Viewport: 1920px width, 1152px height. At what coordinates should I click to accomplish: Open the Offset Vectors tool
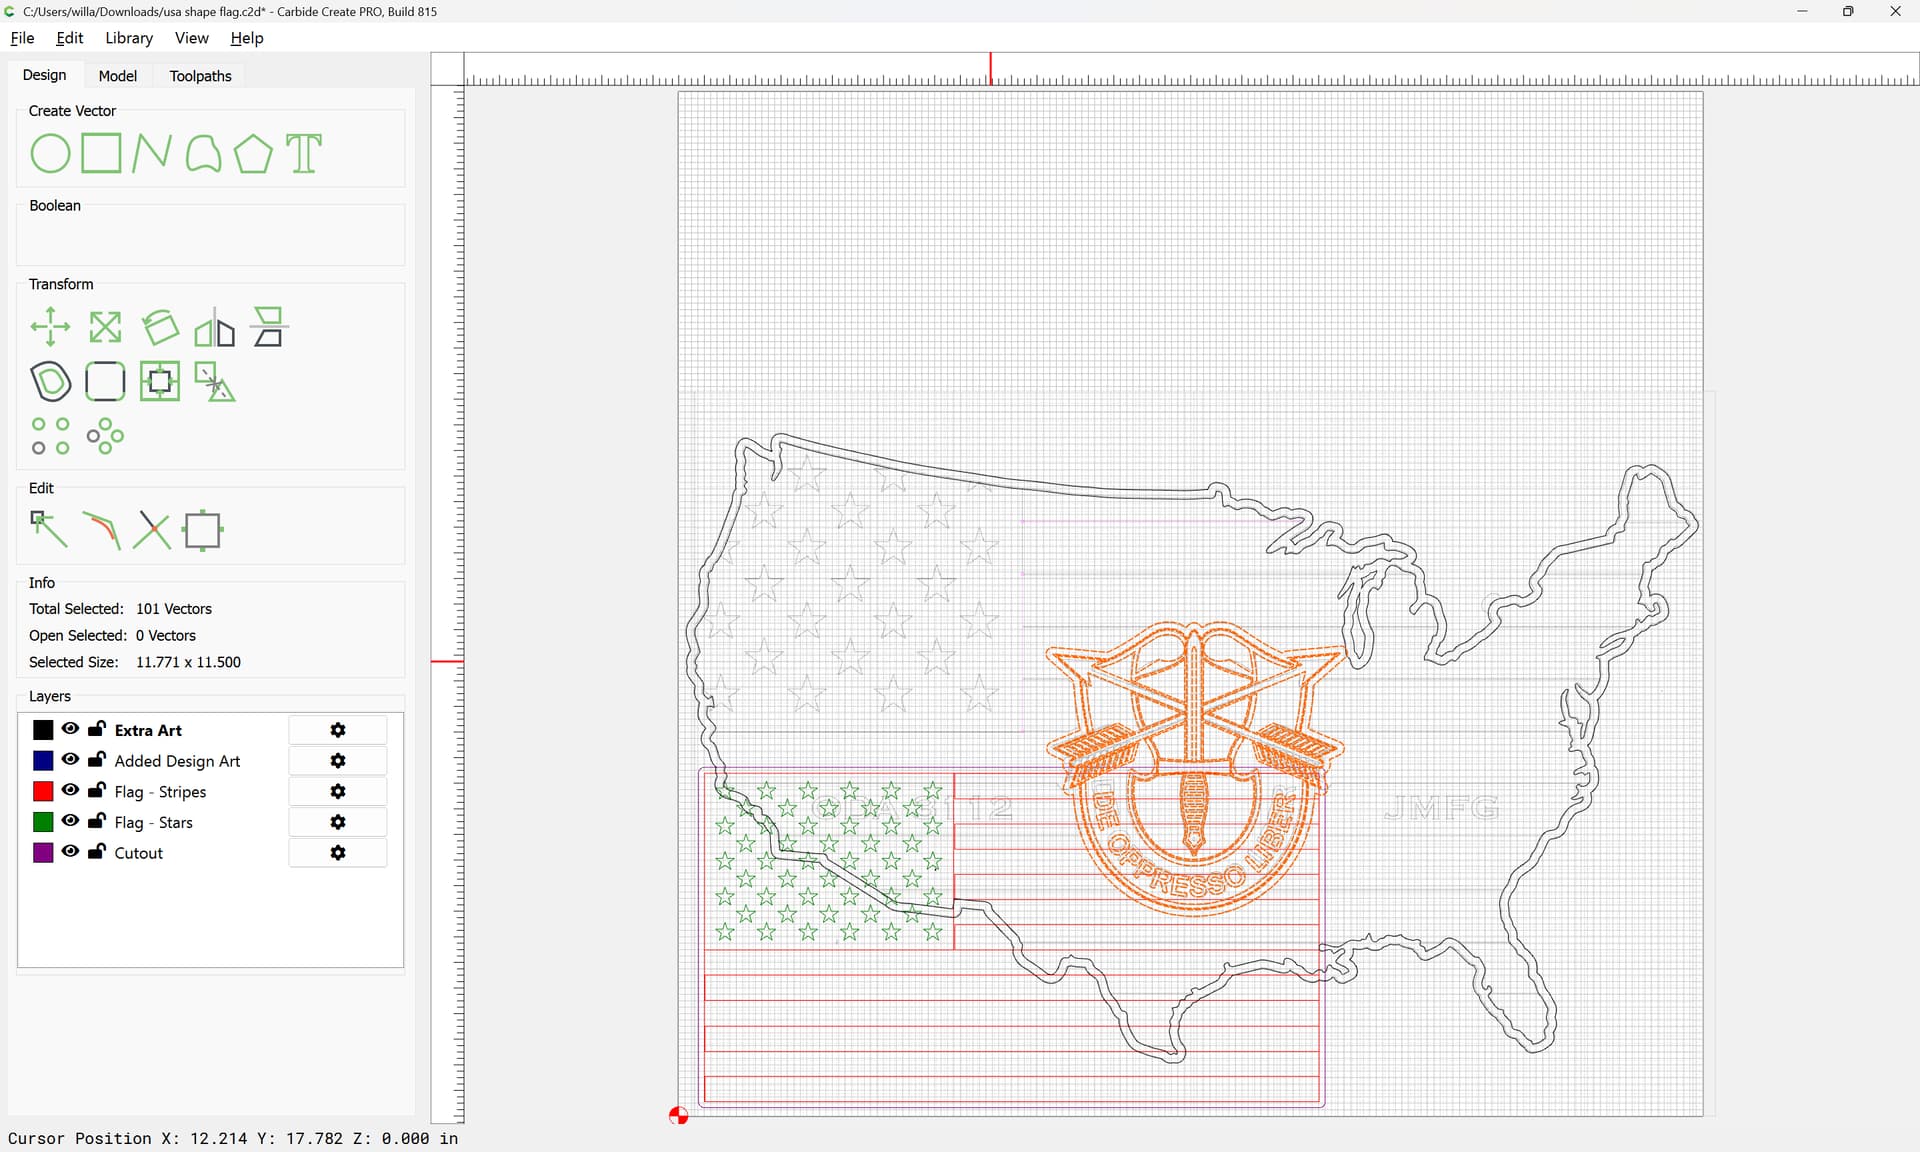[50, 381]
